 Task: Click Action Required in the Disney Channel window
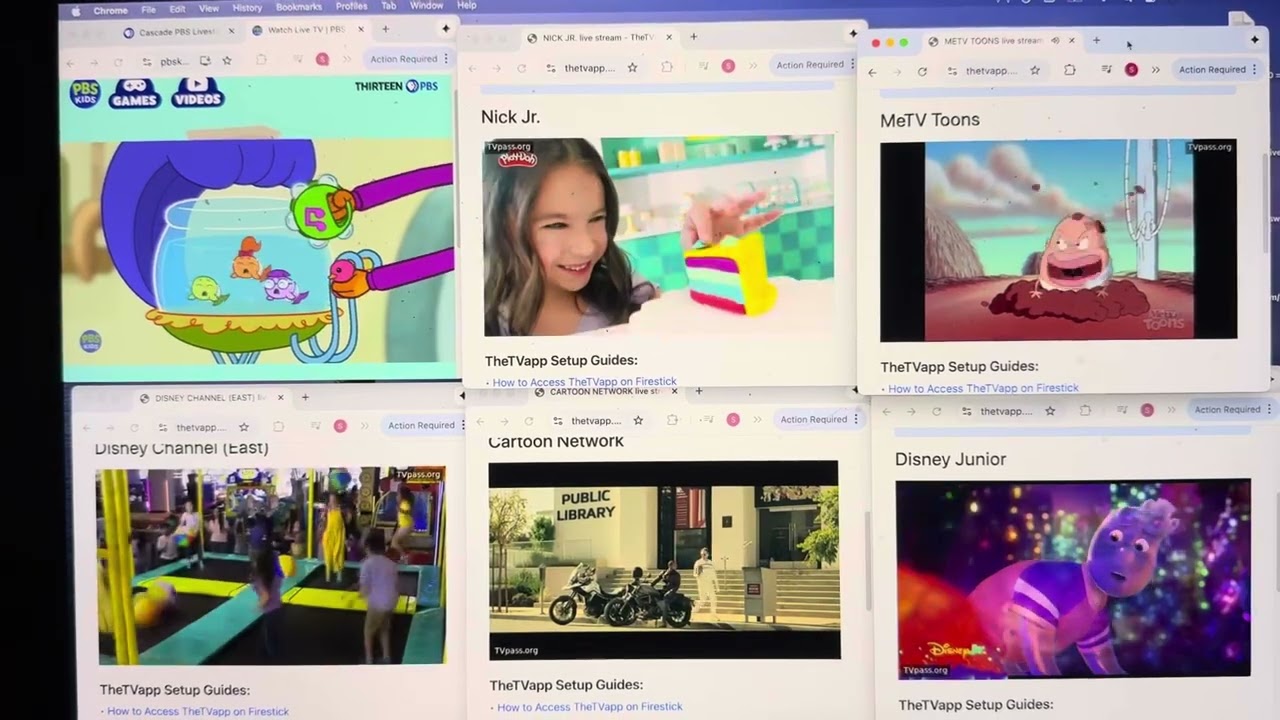[x=422, y=425]
